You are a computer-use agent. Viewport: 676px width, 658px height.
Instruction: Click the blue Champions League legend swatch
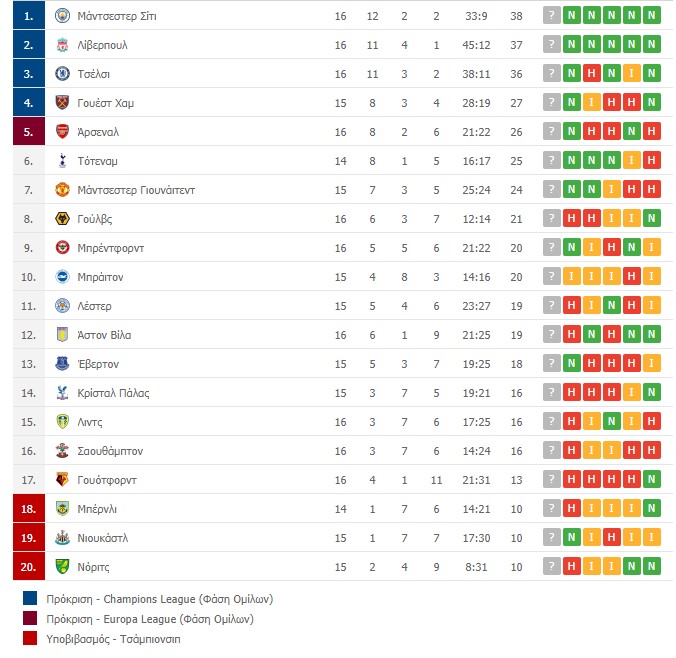point(30,598)
